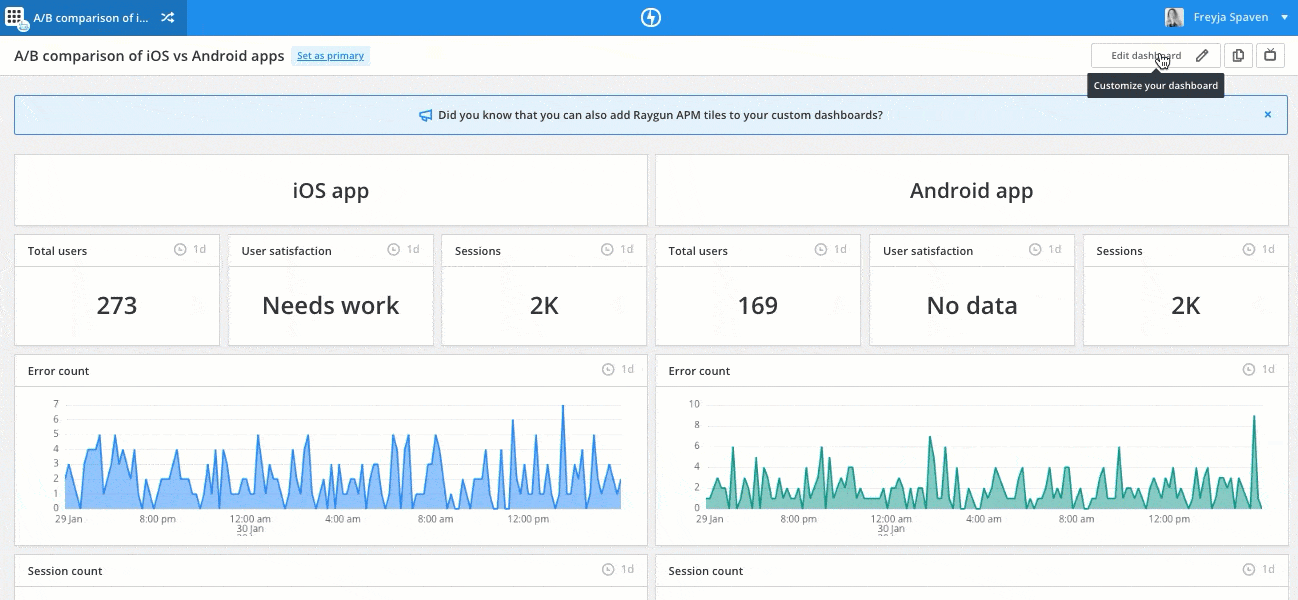This screenshot has width=1298, height=600.
Task: Click the Set as primary link
Action: point(330,56)
